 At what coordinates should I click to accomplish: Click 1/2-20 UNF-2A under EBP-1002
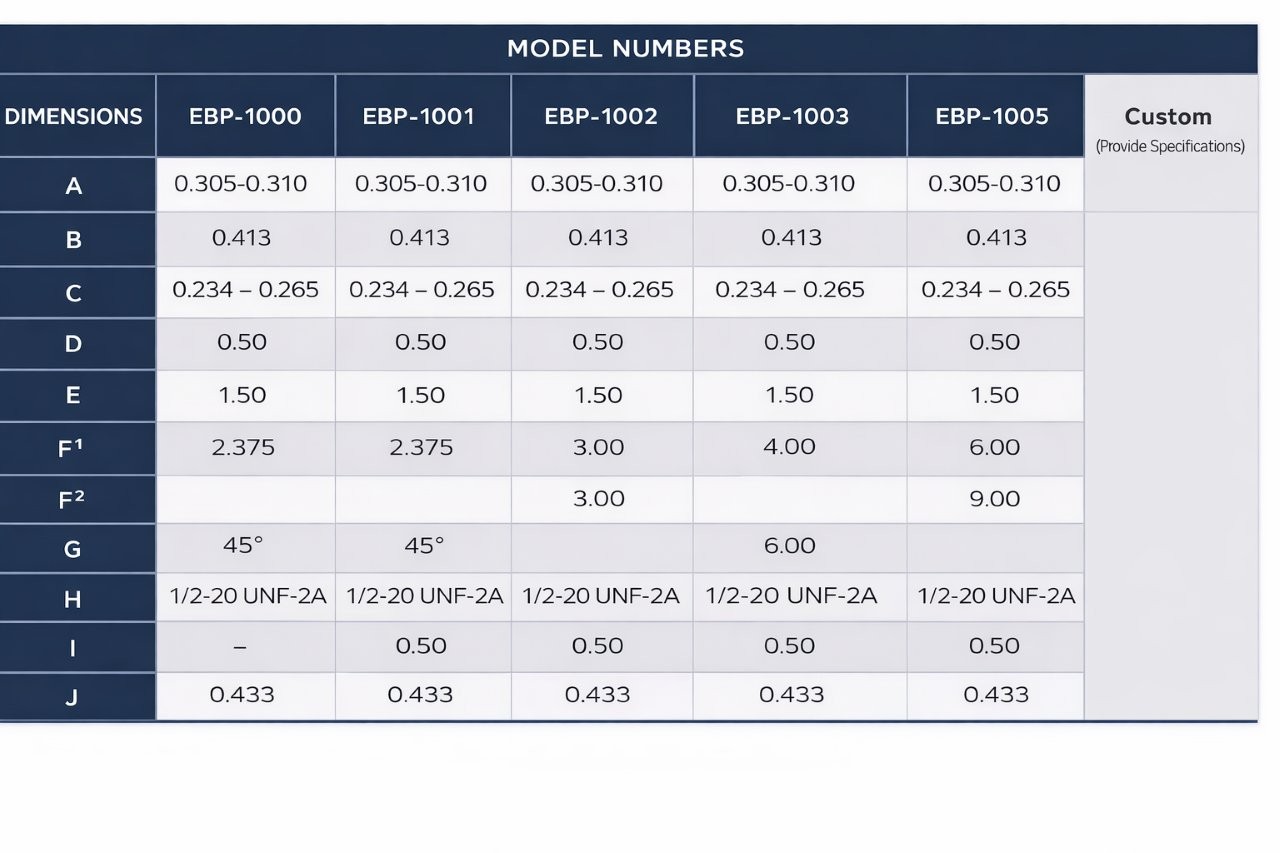coord(601,596)
